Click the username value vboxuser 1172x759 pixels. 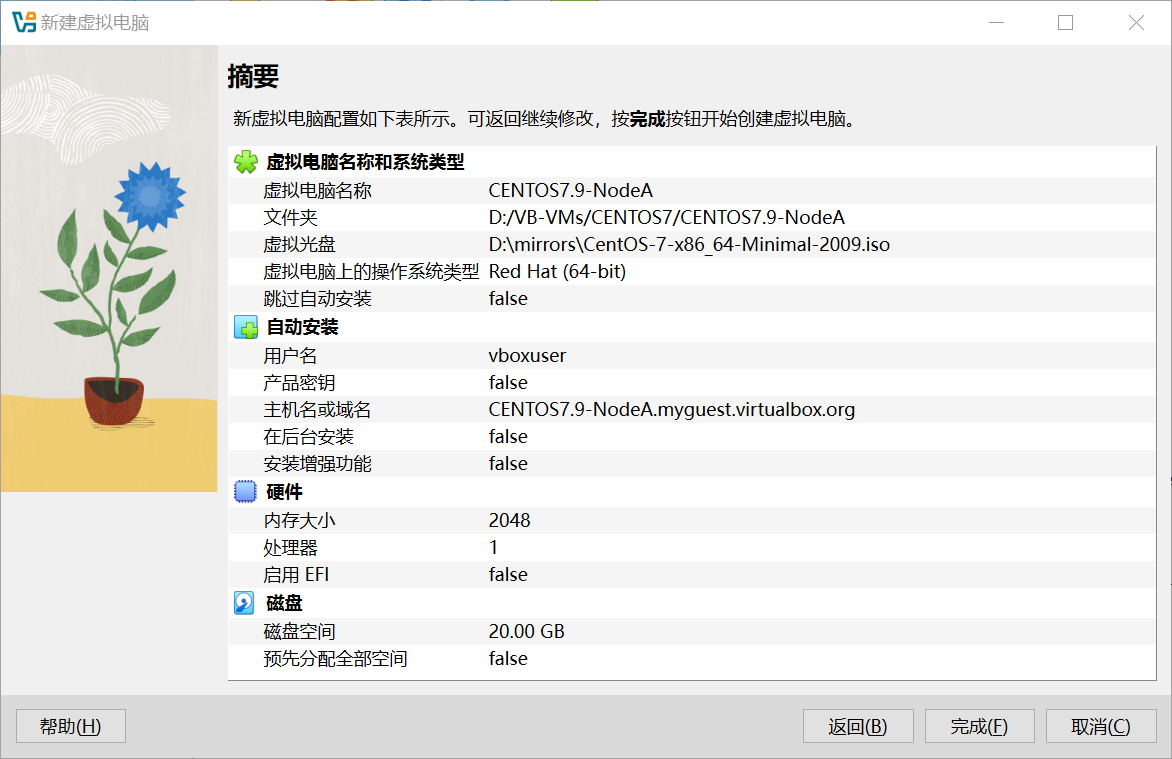528,356
